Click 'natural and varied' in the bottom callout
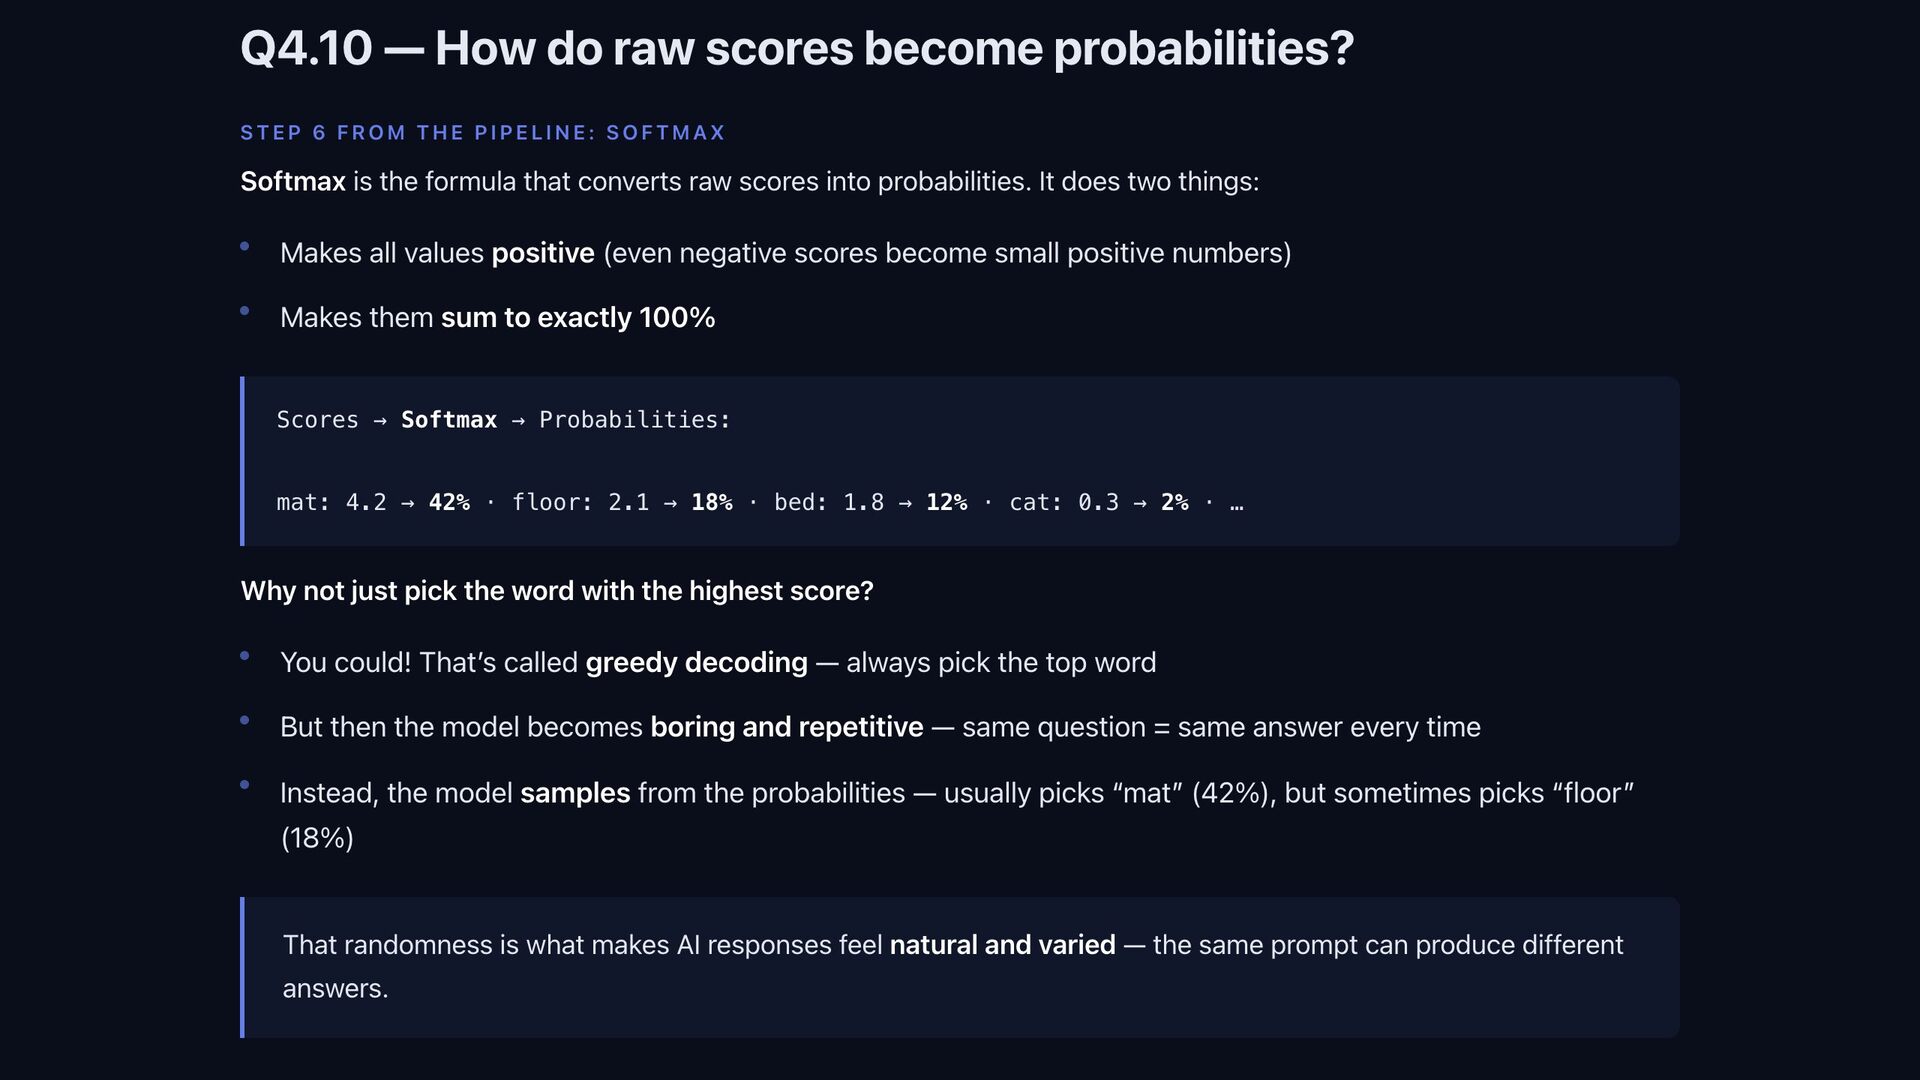 pos(1002,945)
